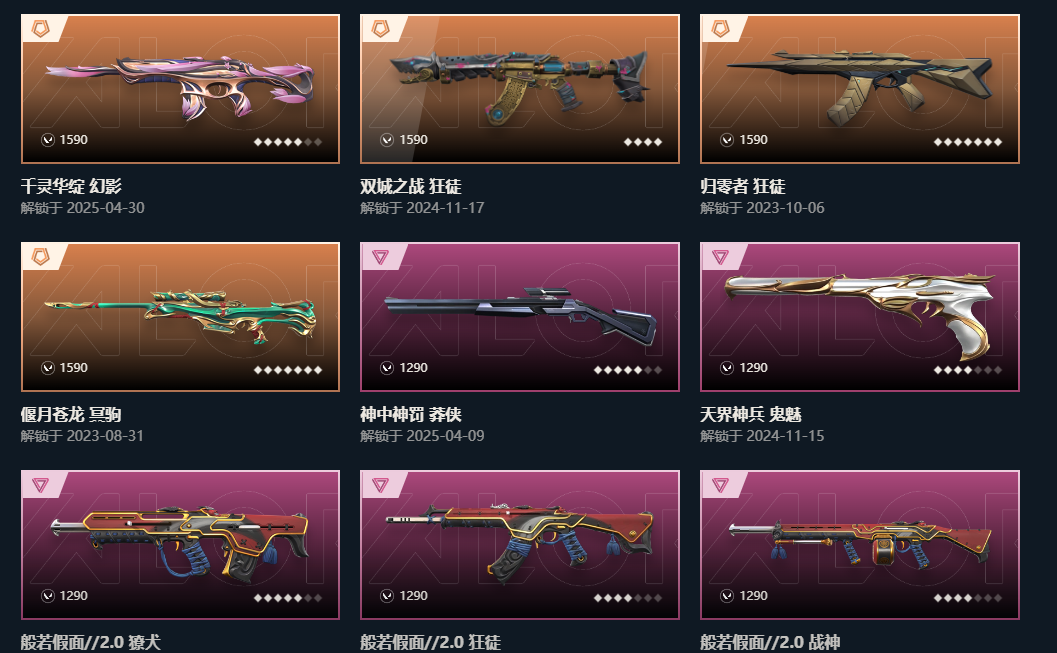Click tier badge on 归零者 狂徒 card
The height and width of the screenshot is (653, 1057).
coord(721,29)
